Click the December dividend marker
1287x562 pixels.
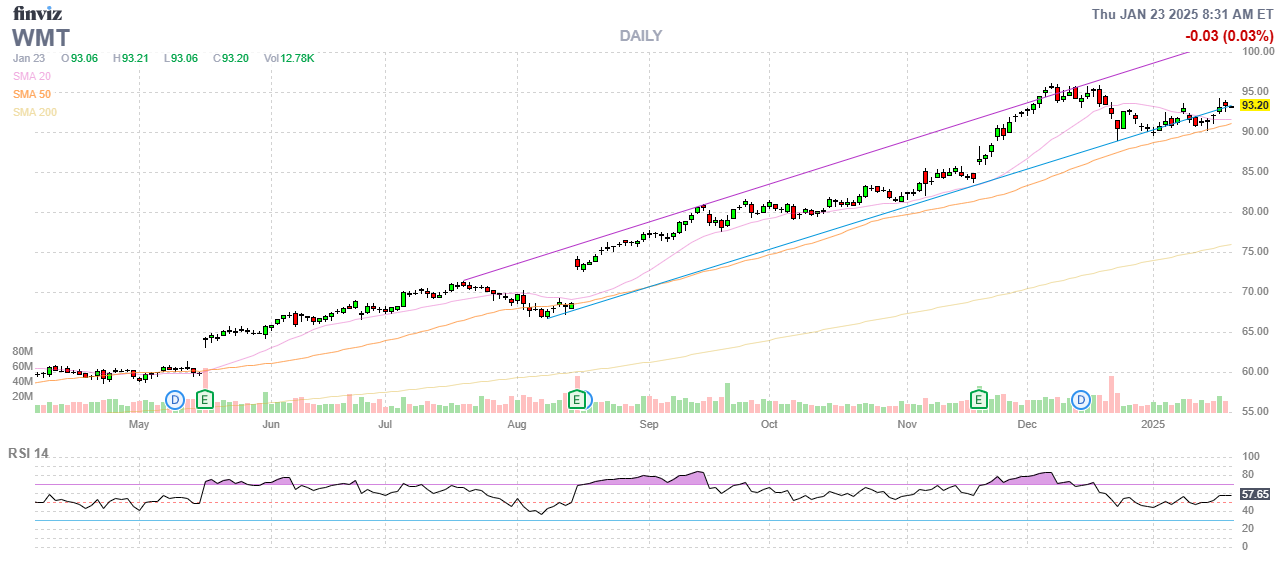[1081, 400]
